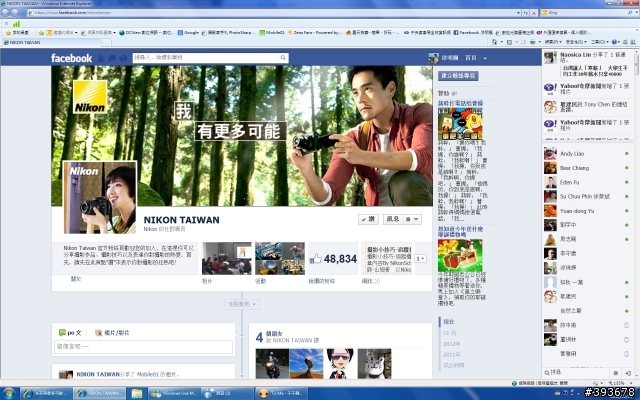Open the 關於 about link

(76, 279)
